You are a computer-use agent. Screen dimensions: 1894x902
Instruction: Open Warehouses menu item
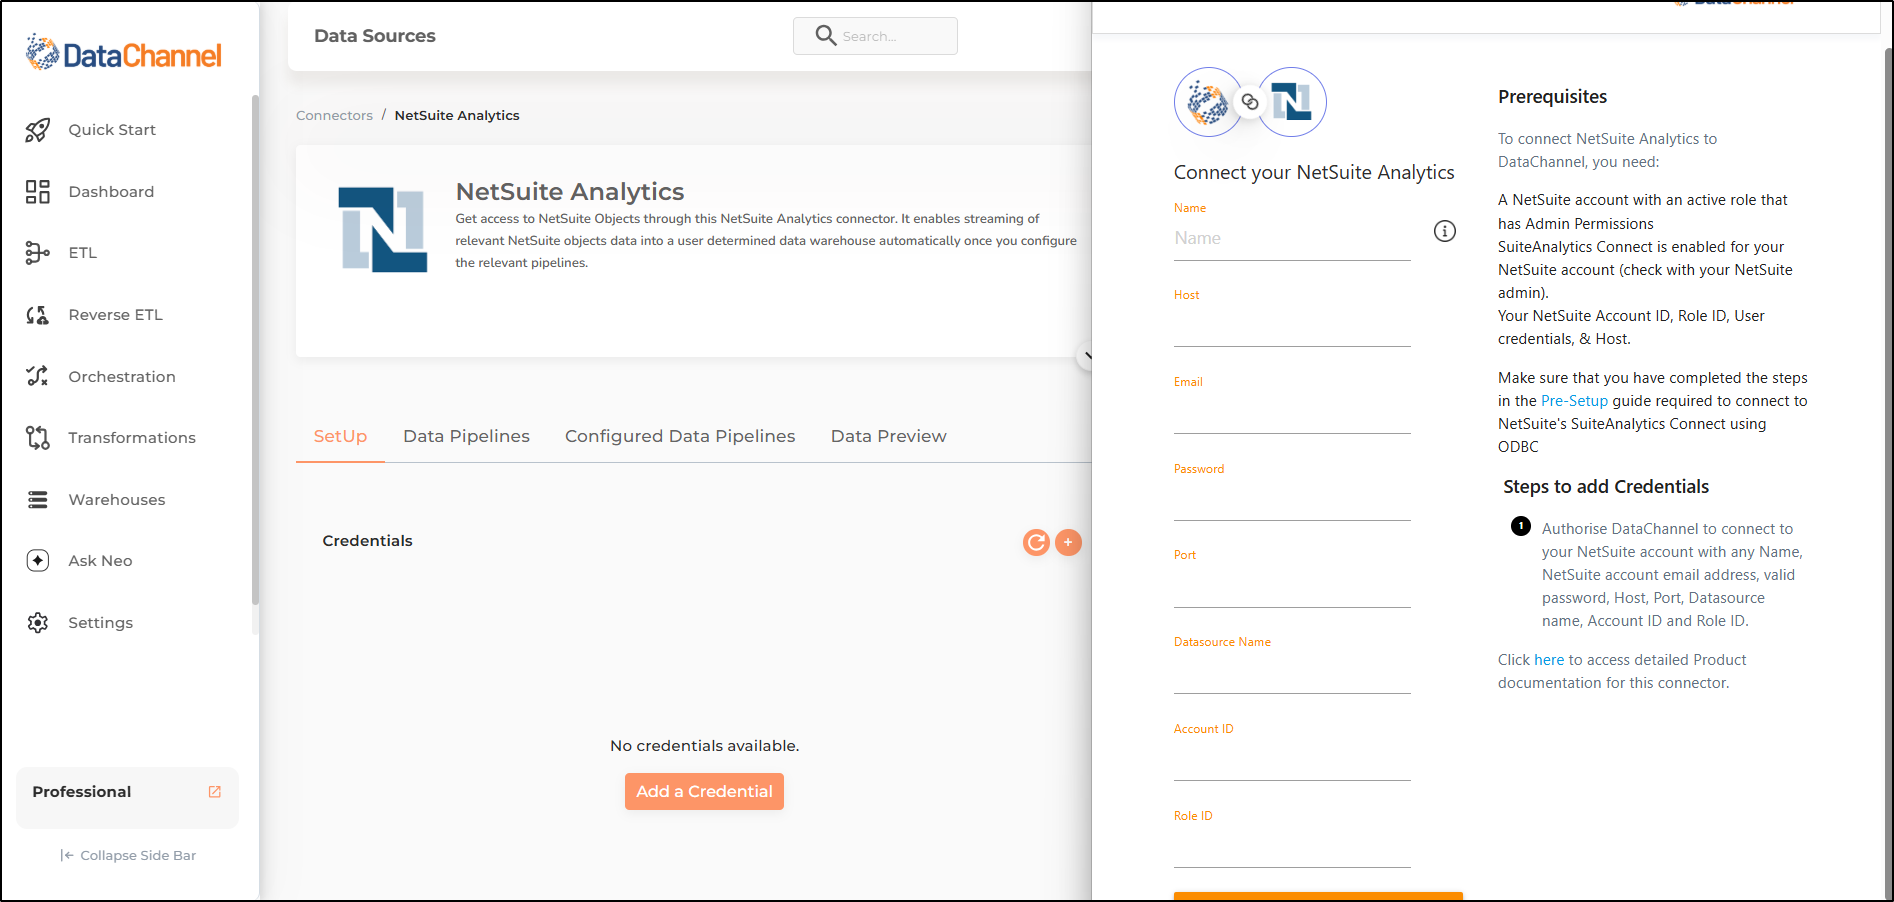117,500
